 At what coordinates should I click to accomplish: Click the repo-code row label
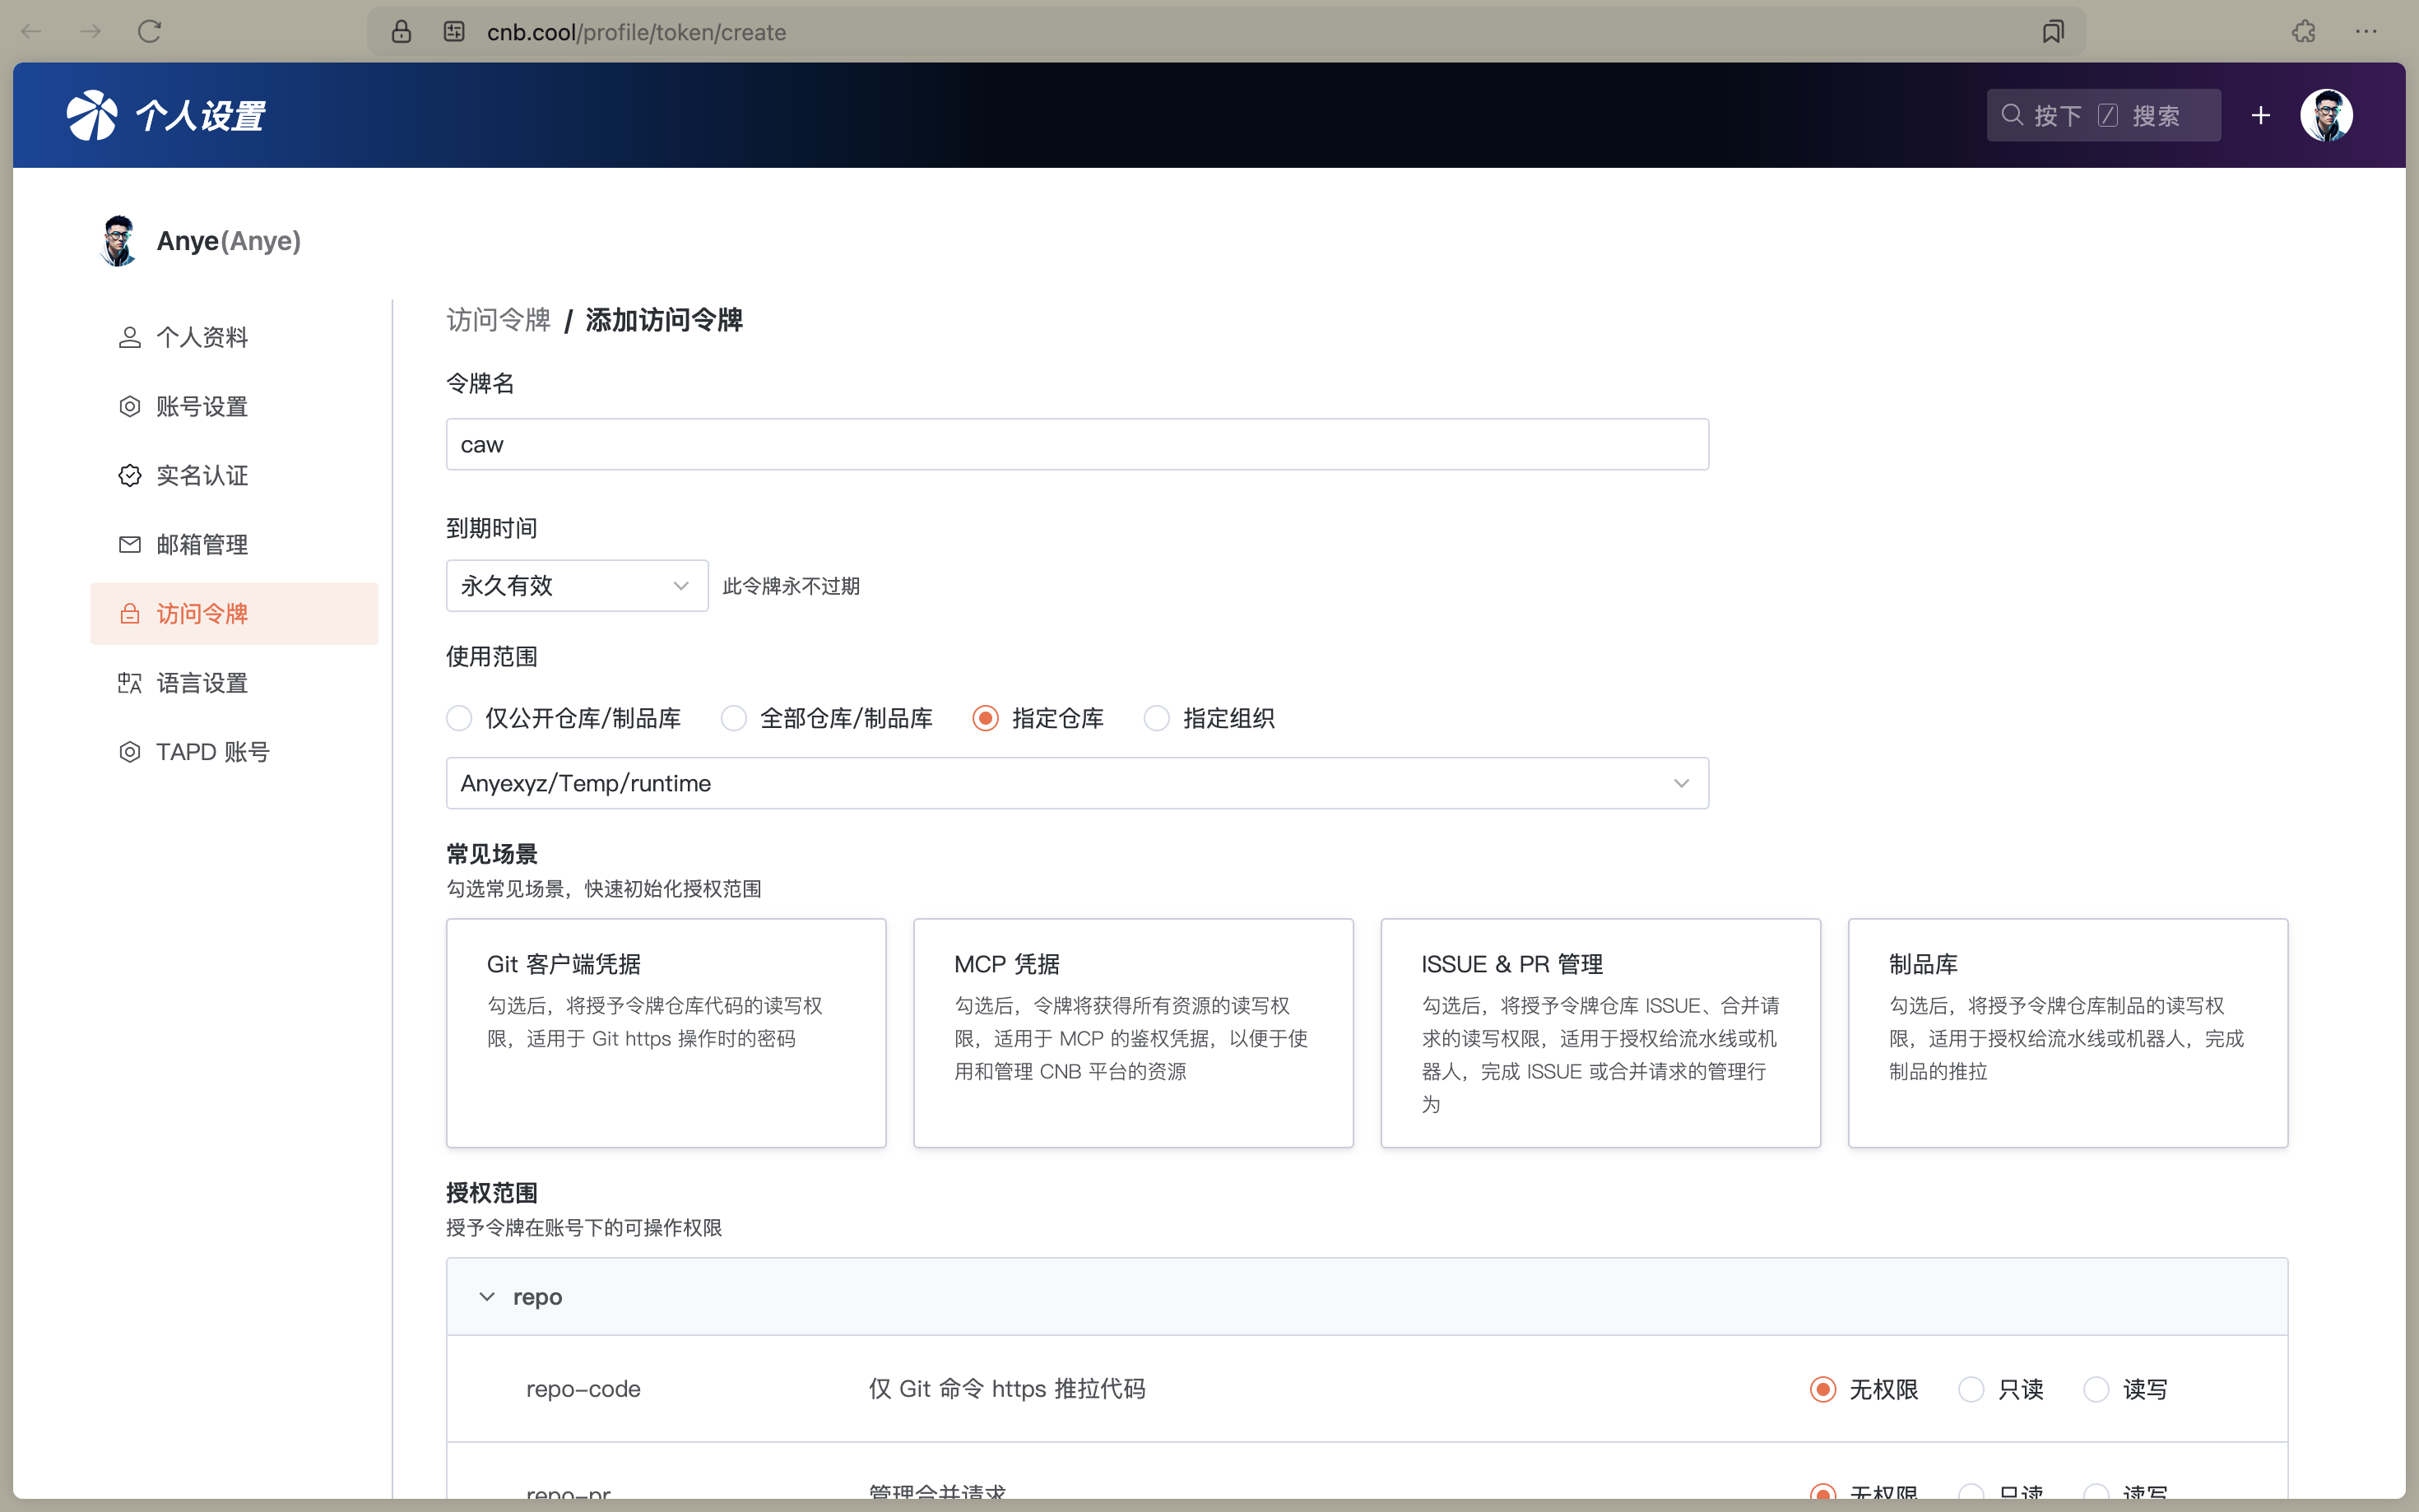tap(583, 1389)
